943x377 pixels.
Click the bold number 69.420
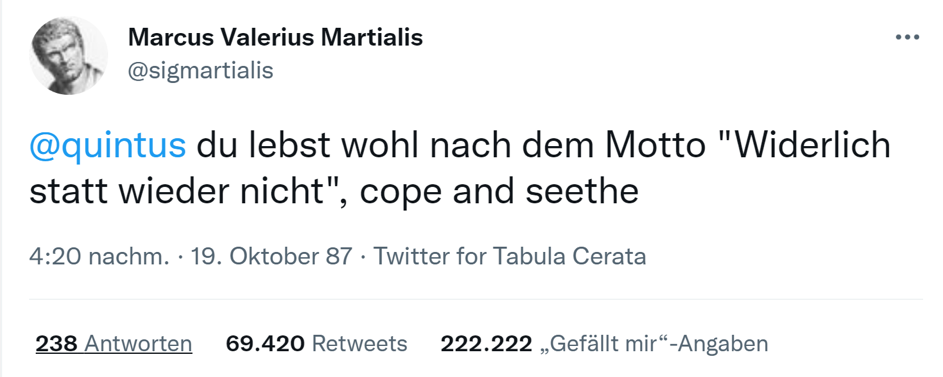(x=265, y=344)
